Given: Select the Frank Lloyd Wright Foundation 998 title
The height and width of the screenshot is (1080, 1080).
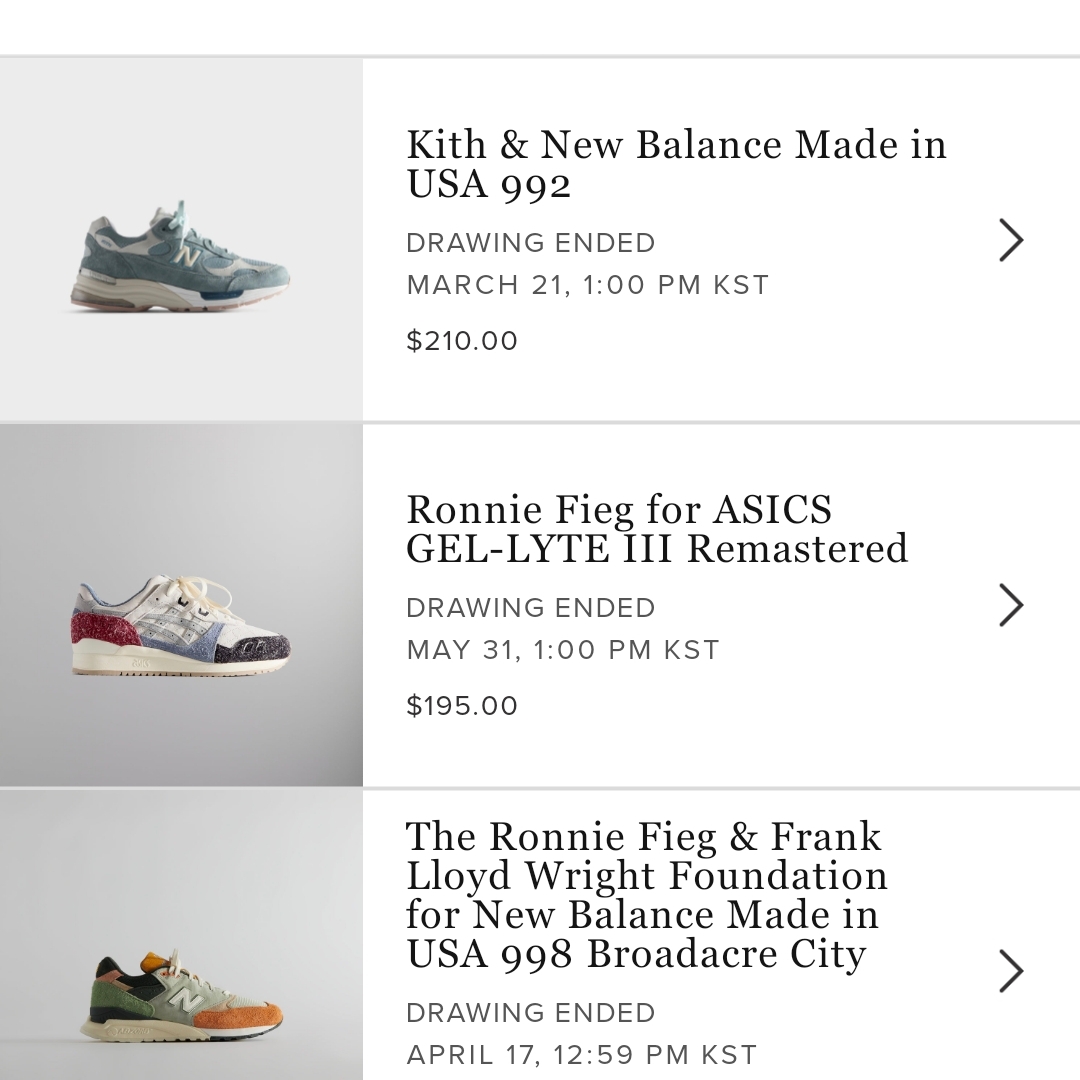Looking at the screenshot, I should pos(646,894).
